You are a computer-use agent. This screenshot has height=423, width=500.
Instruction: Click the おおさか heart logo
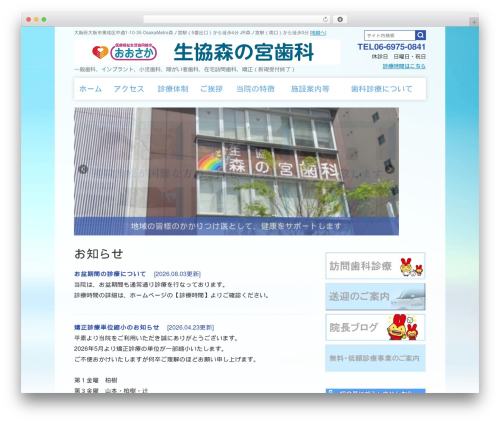click(124, 52)
